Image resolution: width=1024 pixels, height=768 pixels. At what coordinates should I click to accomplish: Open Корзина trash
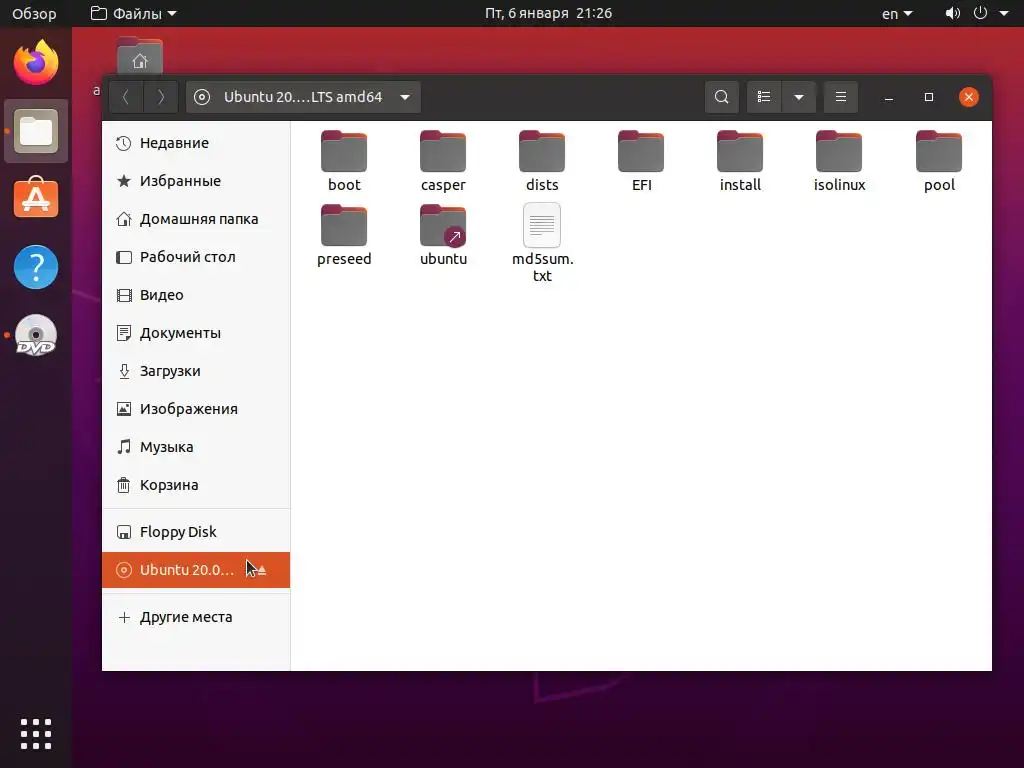[x=196, y=485]
